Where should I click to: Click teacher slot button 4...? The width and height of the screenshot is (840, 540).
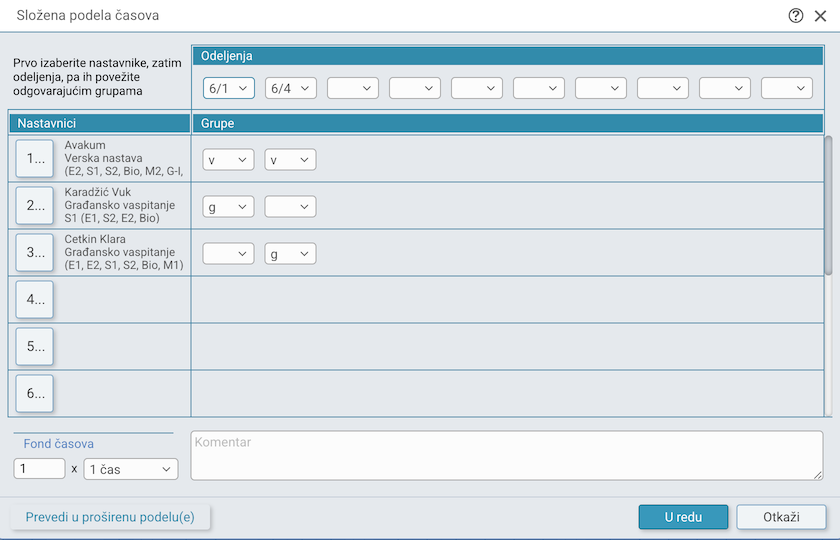(x=35, y=299)
